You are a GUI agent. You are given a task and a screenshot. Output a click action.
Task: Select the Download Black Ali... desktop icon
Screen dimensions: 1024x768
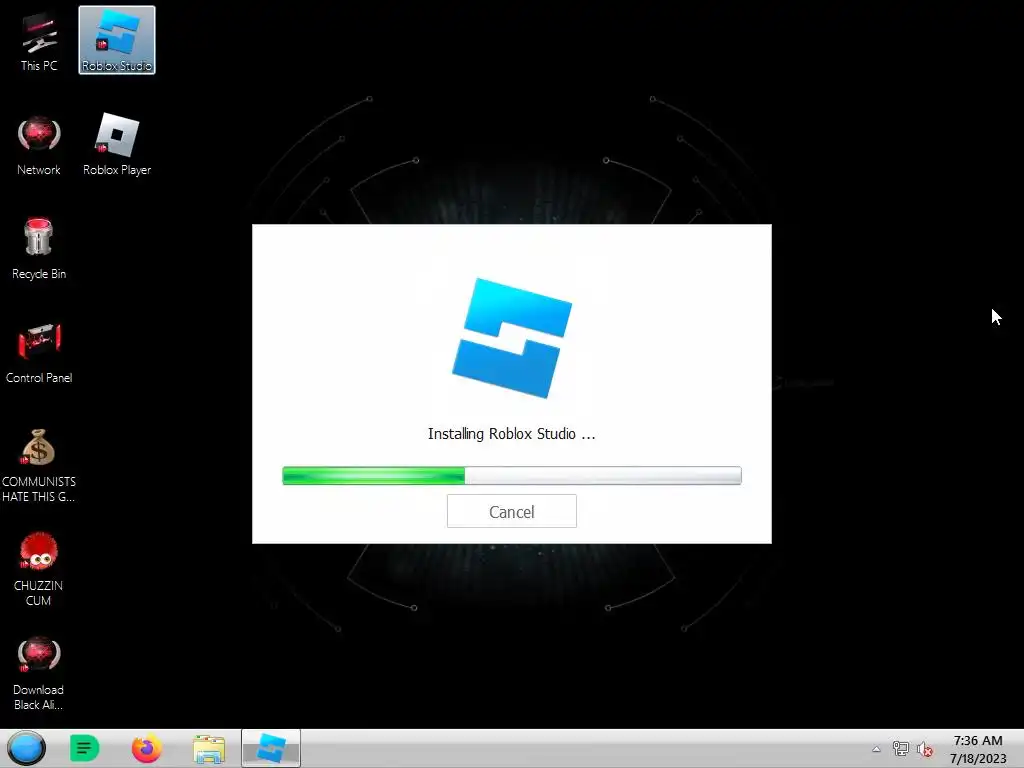[39, 673]
